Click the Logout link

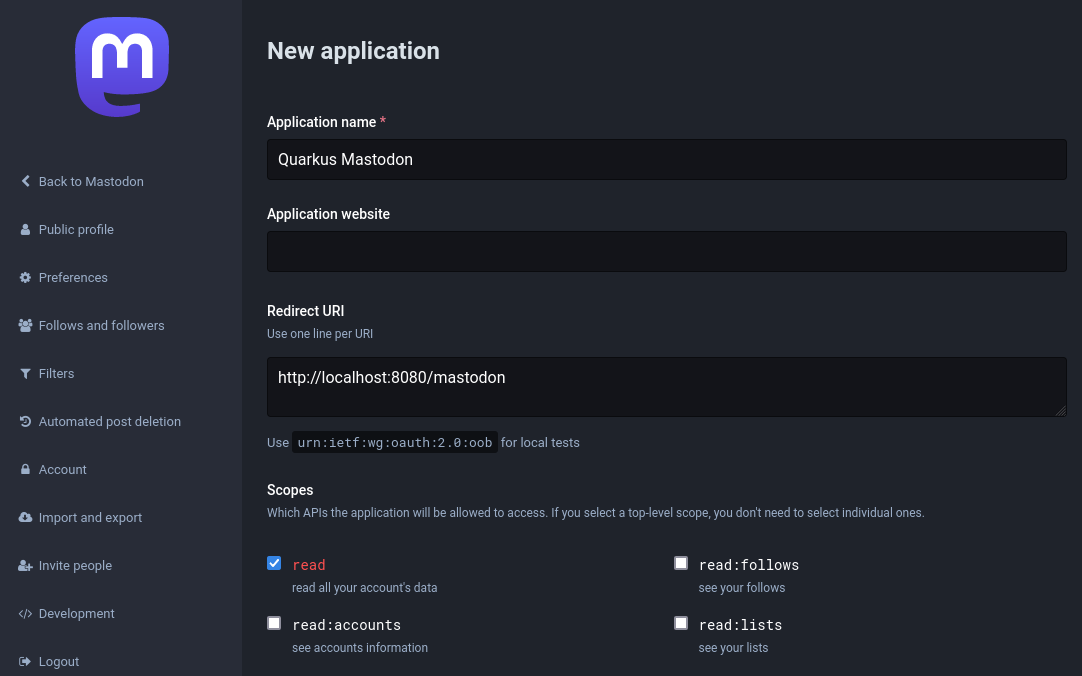pyautogui.click(x=59, y=662)
